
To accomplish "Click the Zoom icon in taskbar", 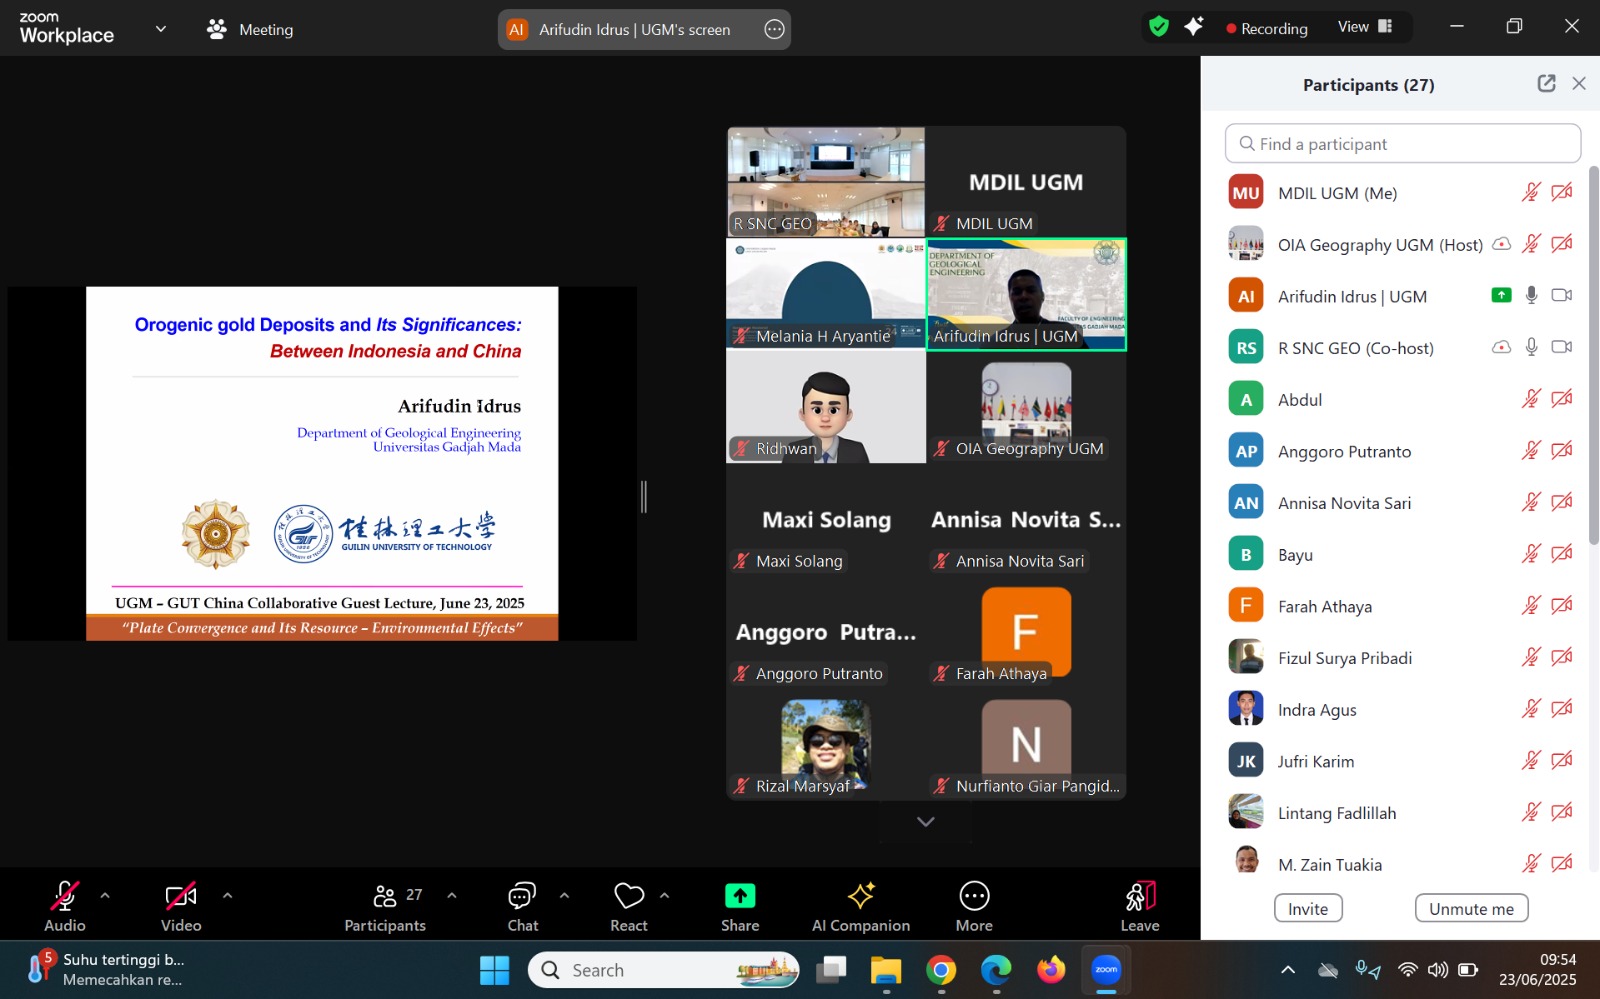I will [x=1106, y=969].
